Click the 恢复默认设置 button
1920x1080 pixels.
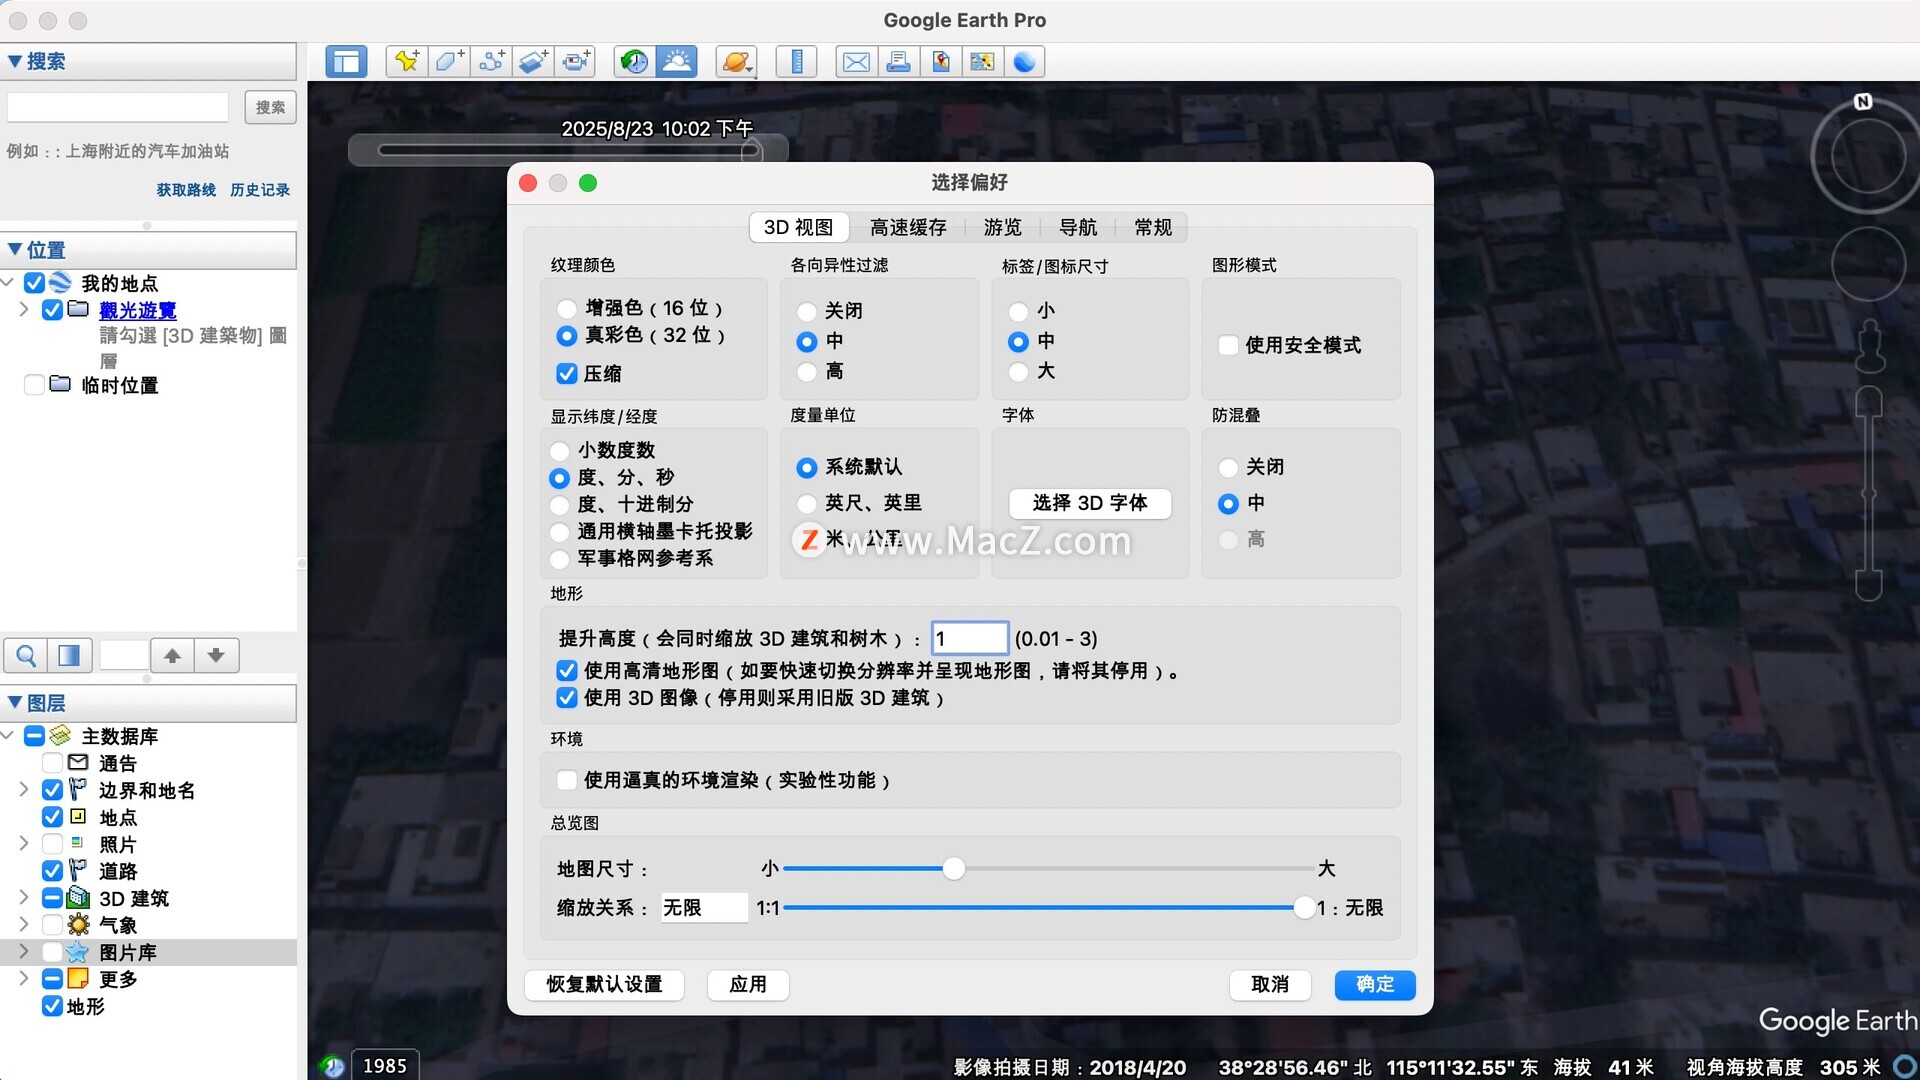click(605, 985)
